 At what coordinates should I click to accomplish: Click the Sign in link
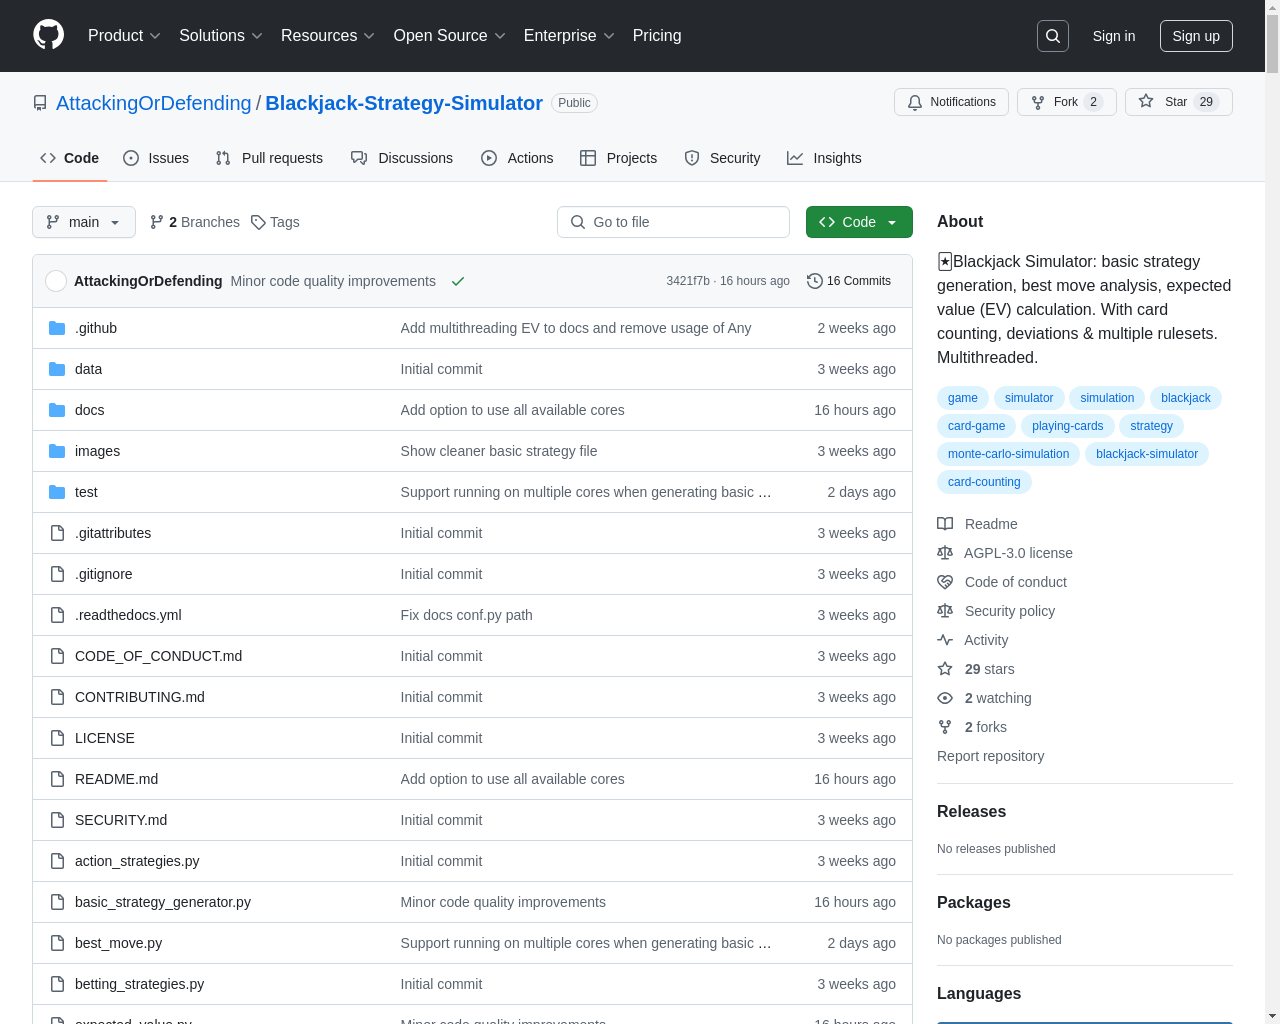pos(1114,36)
